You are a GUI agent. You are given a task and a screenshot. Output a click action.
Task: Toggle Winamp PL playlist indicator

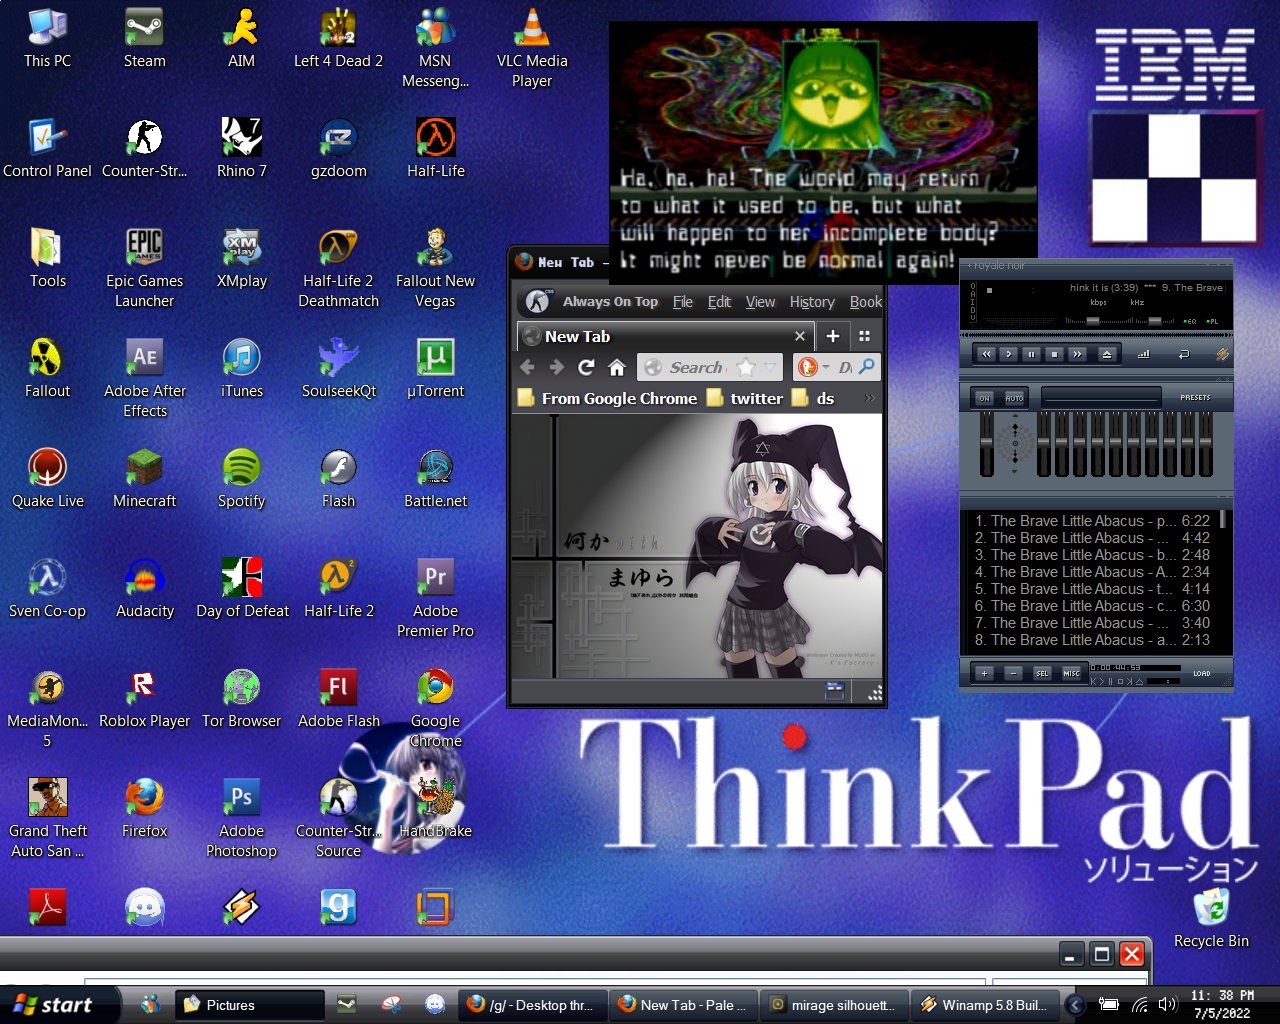point(1211,321)
